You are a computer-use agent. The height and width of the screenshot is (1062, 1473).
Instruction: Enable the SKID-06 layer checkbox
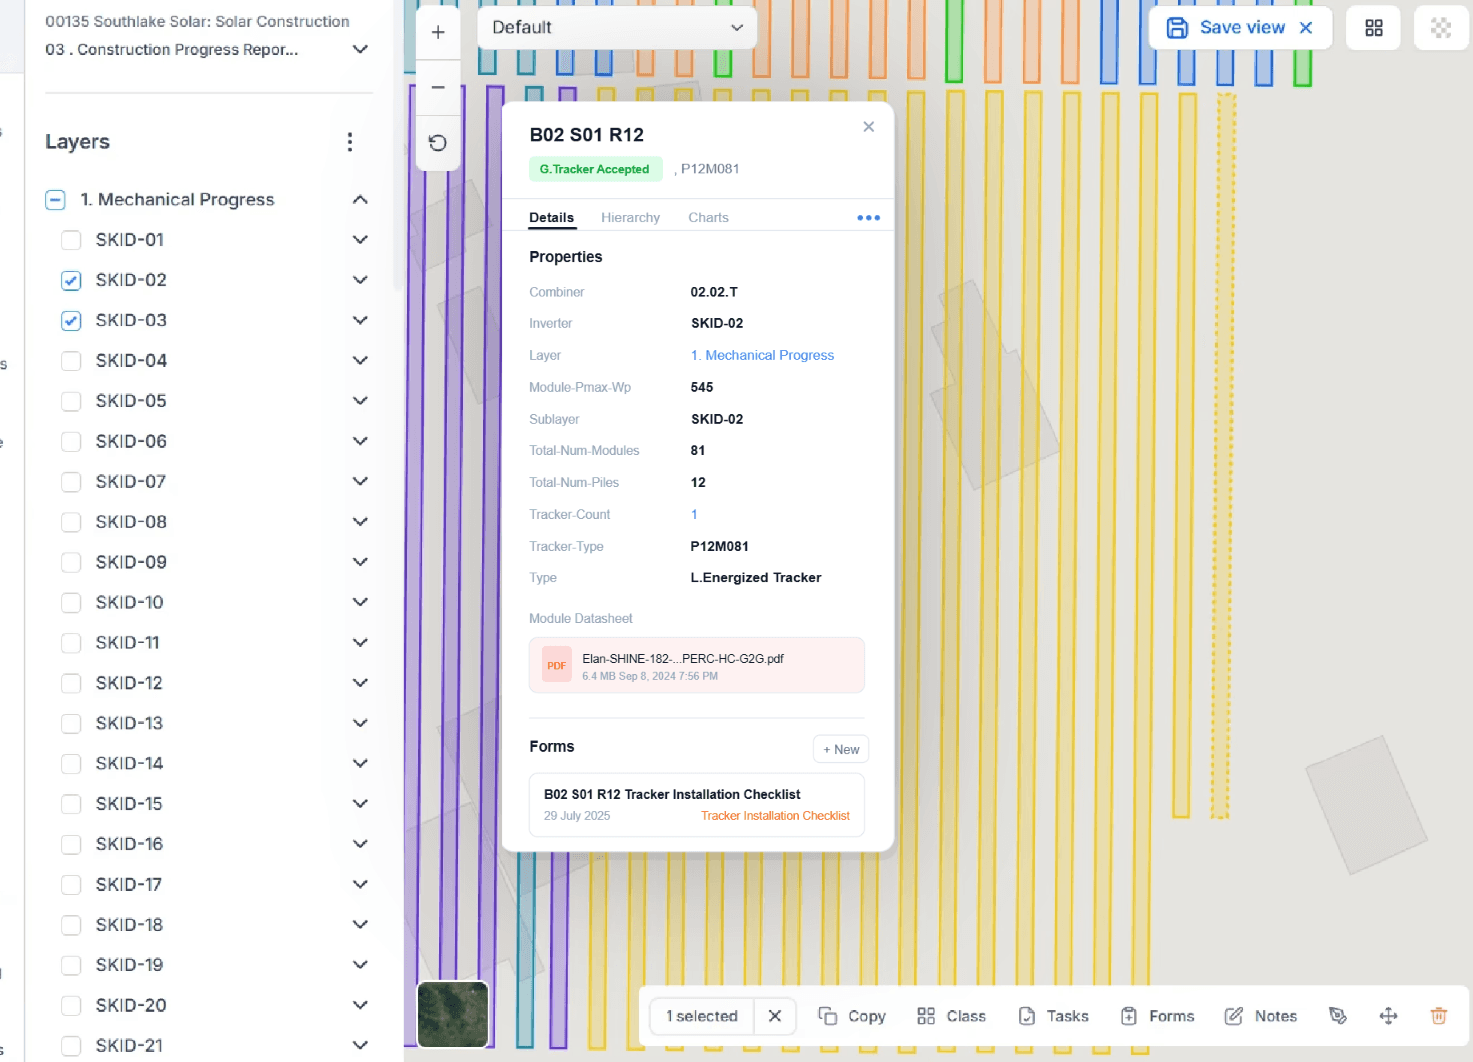click(x=71, y=441)
